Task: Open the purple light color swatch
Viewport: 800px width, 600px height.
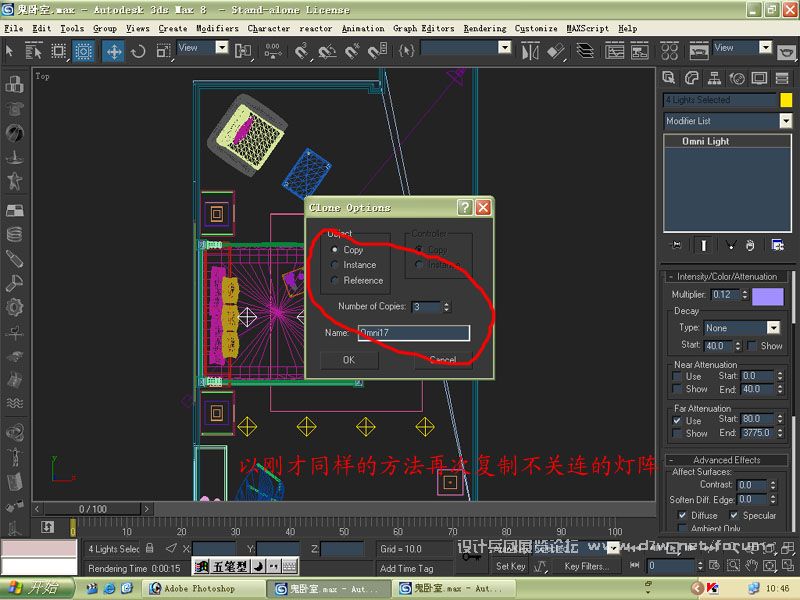Action: (x=768, y=296)
